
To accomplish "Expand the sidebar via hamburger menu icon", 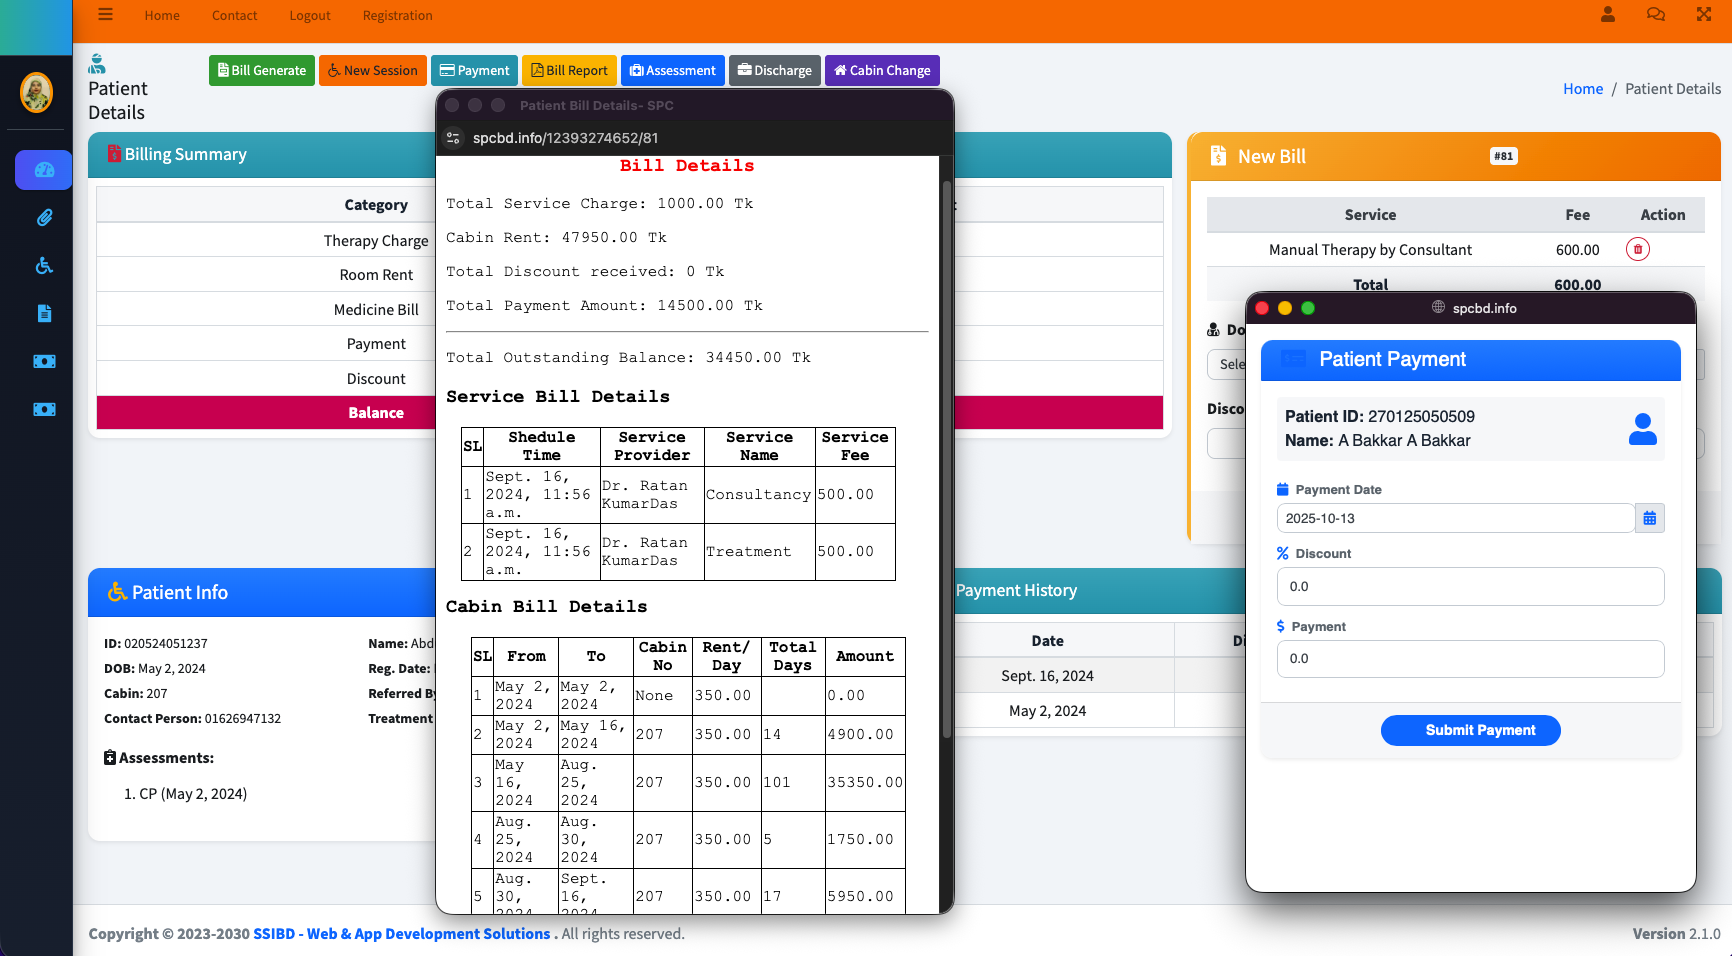I will [105, 14].
